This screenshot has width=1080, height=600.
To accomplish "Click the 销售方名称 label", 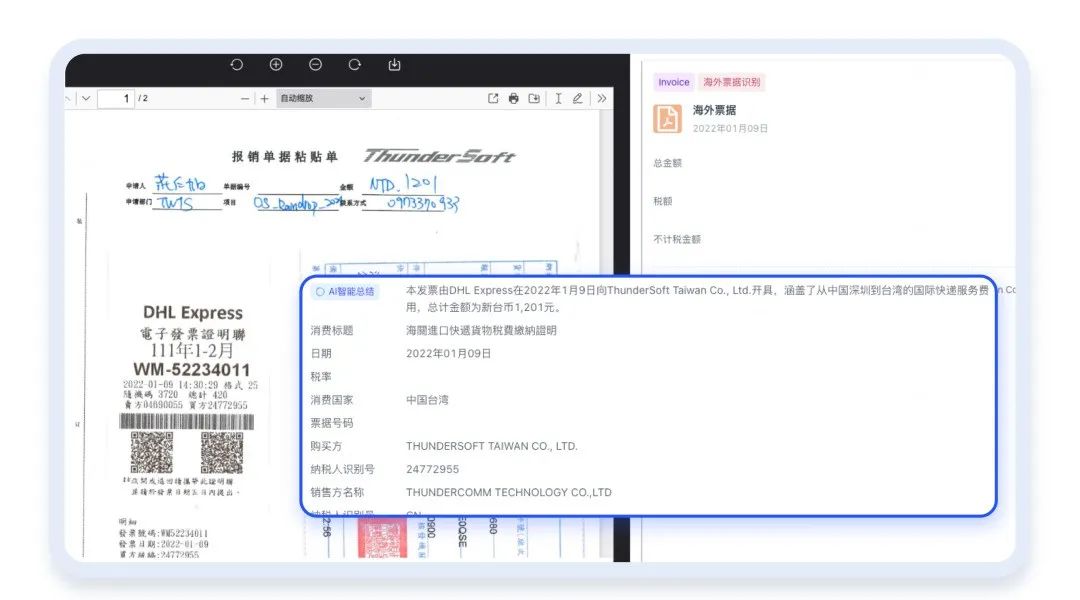I will pos(337,492).
